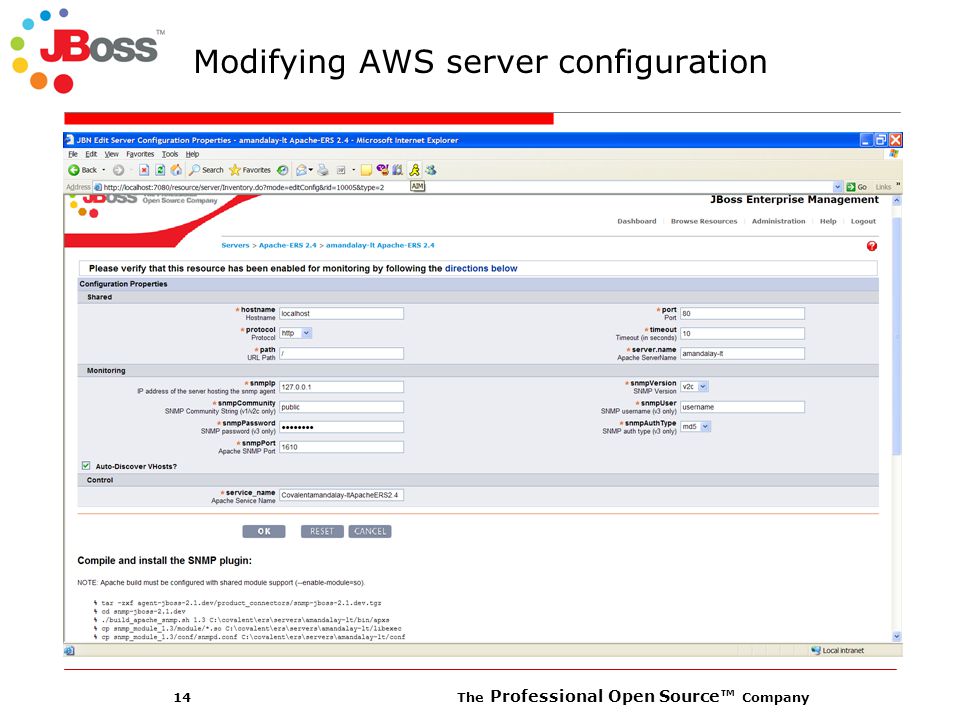
Task: Open the Favorites menu
Action: click(140, 154)
